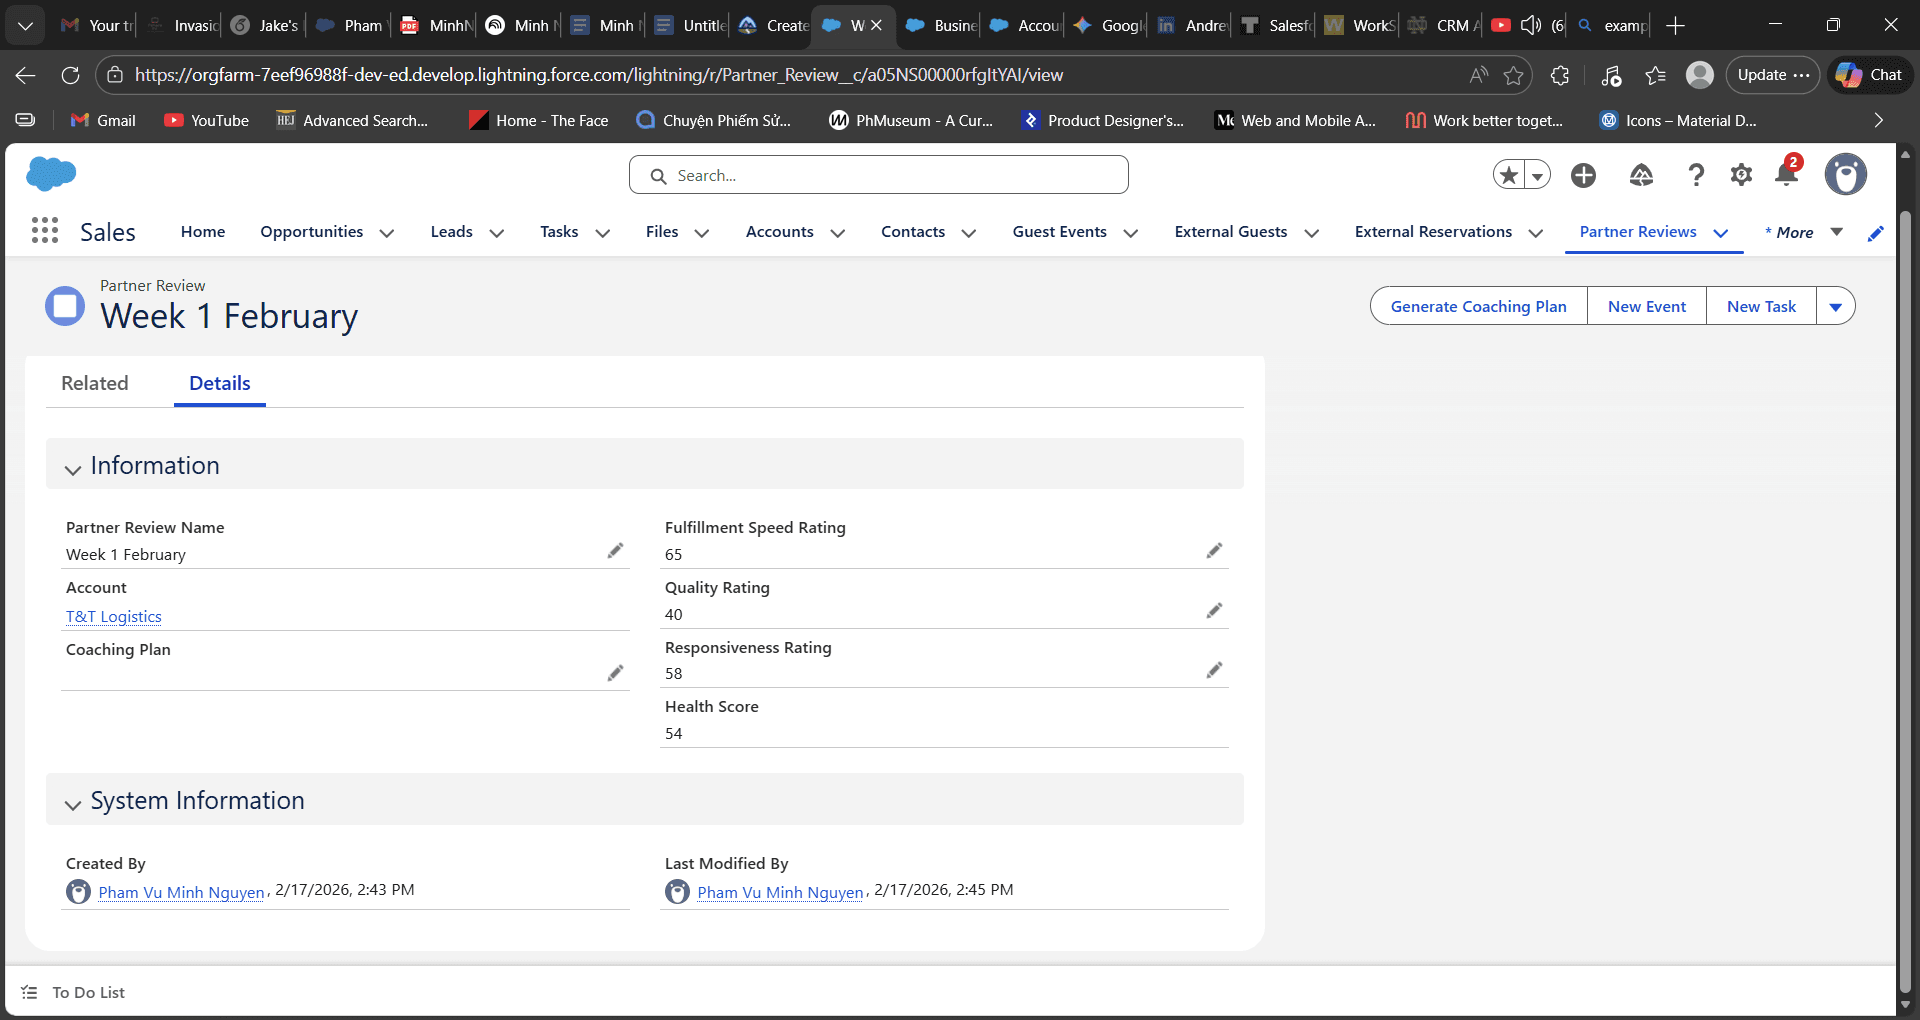The width and height of the screenshot is (1920, 1020).
Task: Open the T&T Logistics account link
Action: coord(113,616)
